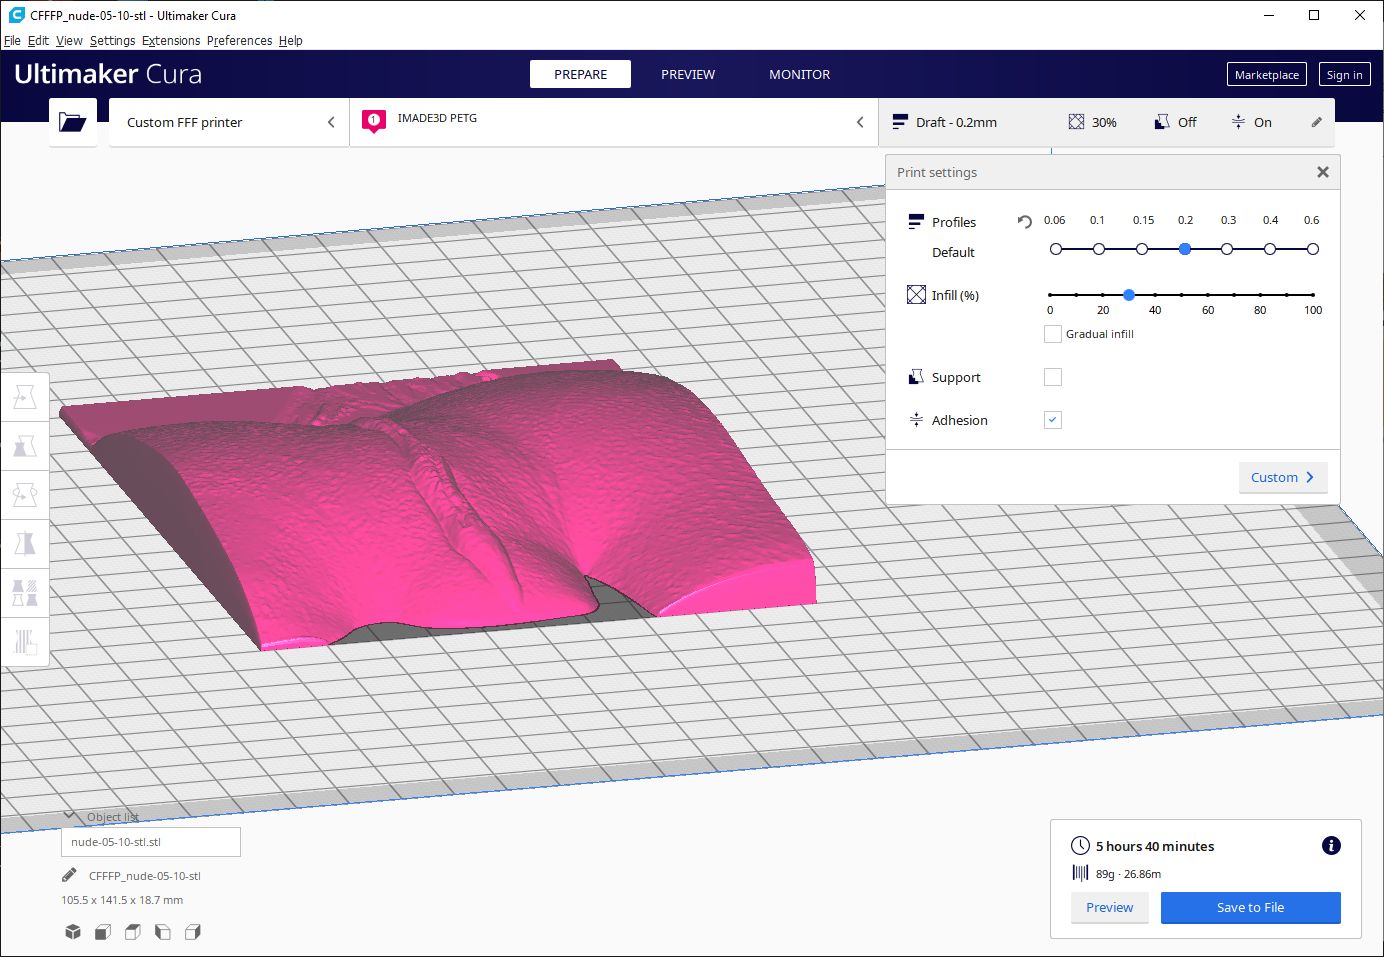Switch to left side view icon
Viewport: 1384px width, 957px height.
tap(162, 932)
